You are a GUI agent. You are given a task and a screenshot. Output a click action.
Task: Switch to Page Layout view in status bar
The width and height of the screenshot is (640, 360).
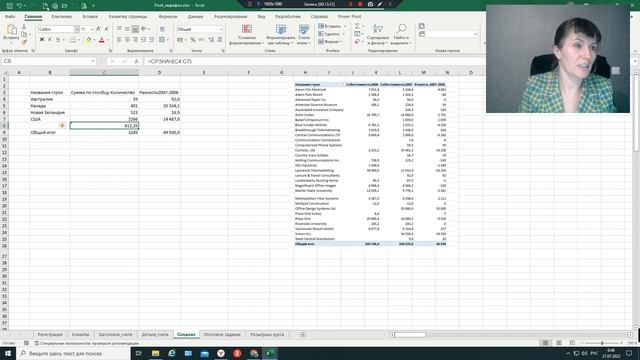[x=559, y=343]
